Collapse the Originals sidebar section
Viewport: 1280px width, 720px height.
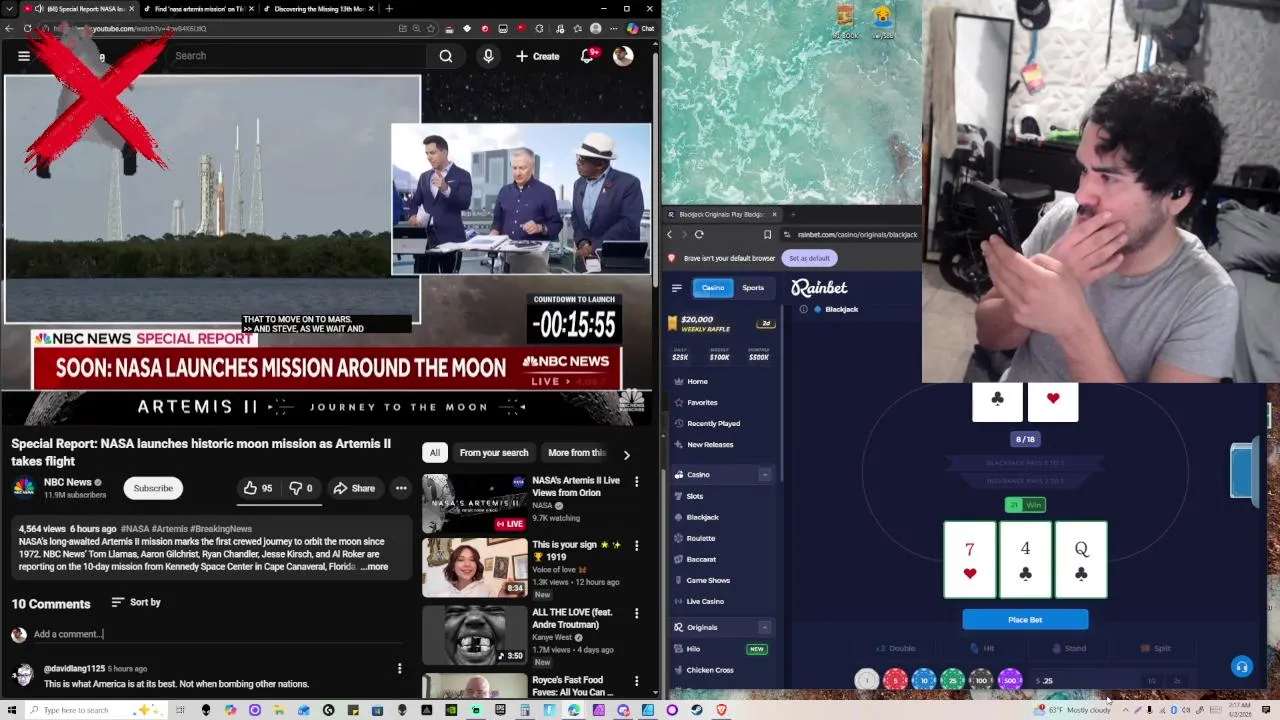(x=765, y=627)
